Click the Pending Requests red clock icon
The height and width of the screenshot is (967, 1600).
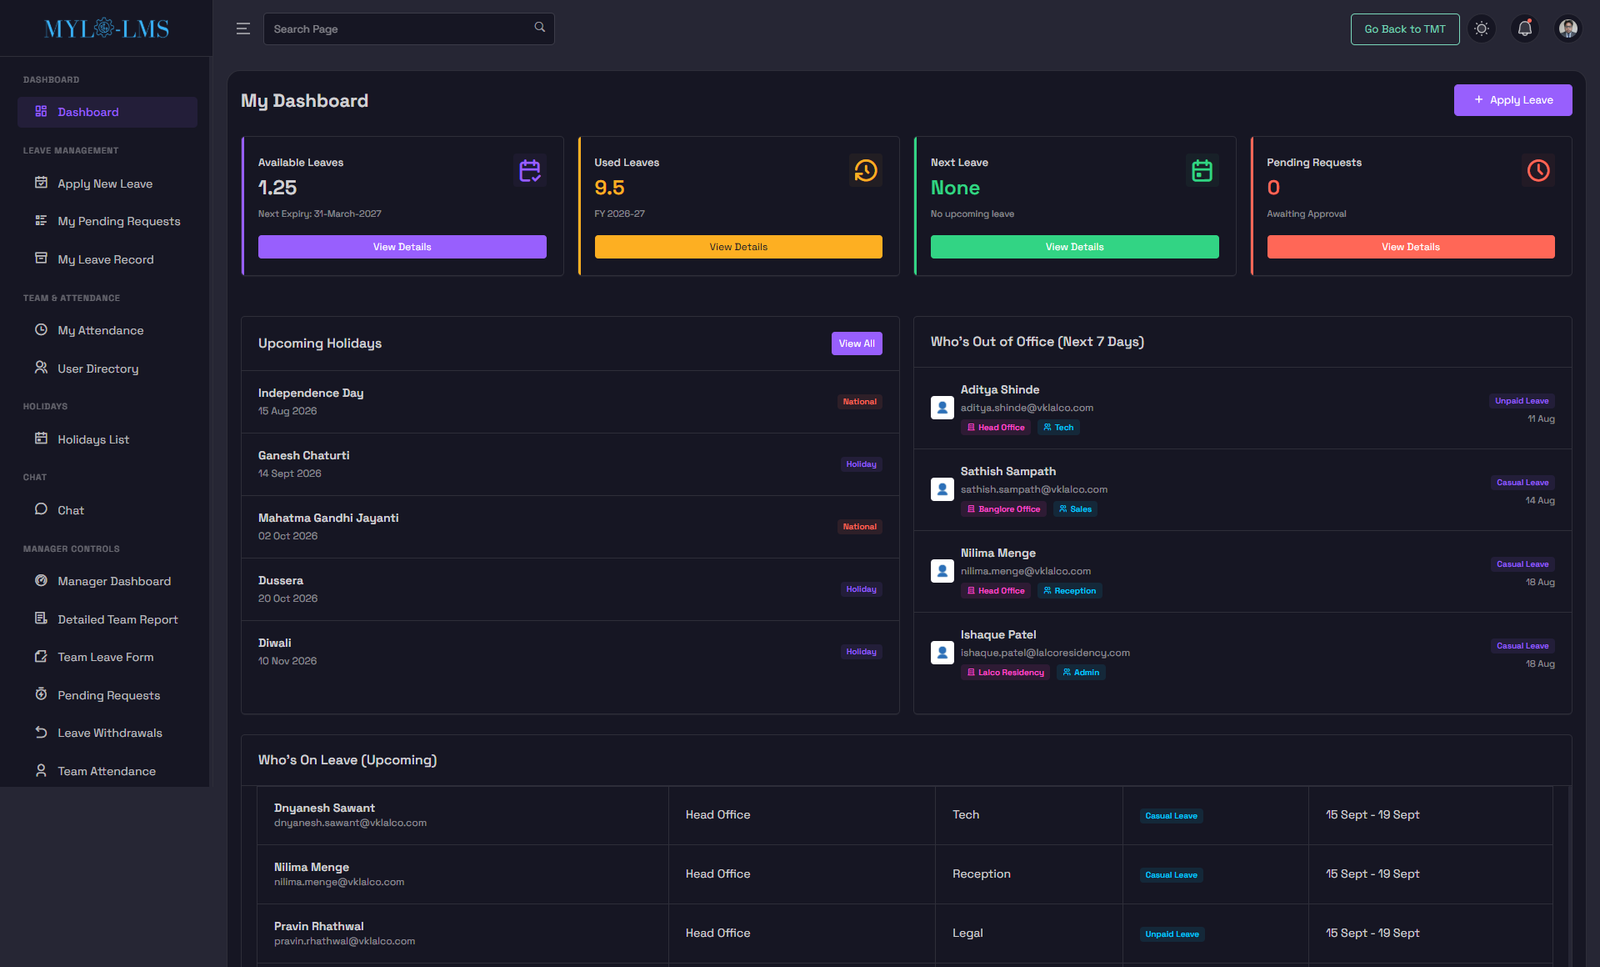click(x=1538, y=171)
